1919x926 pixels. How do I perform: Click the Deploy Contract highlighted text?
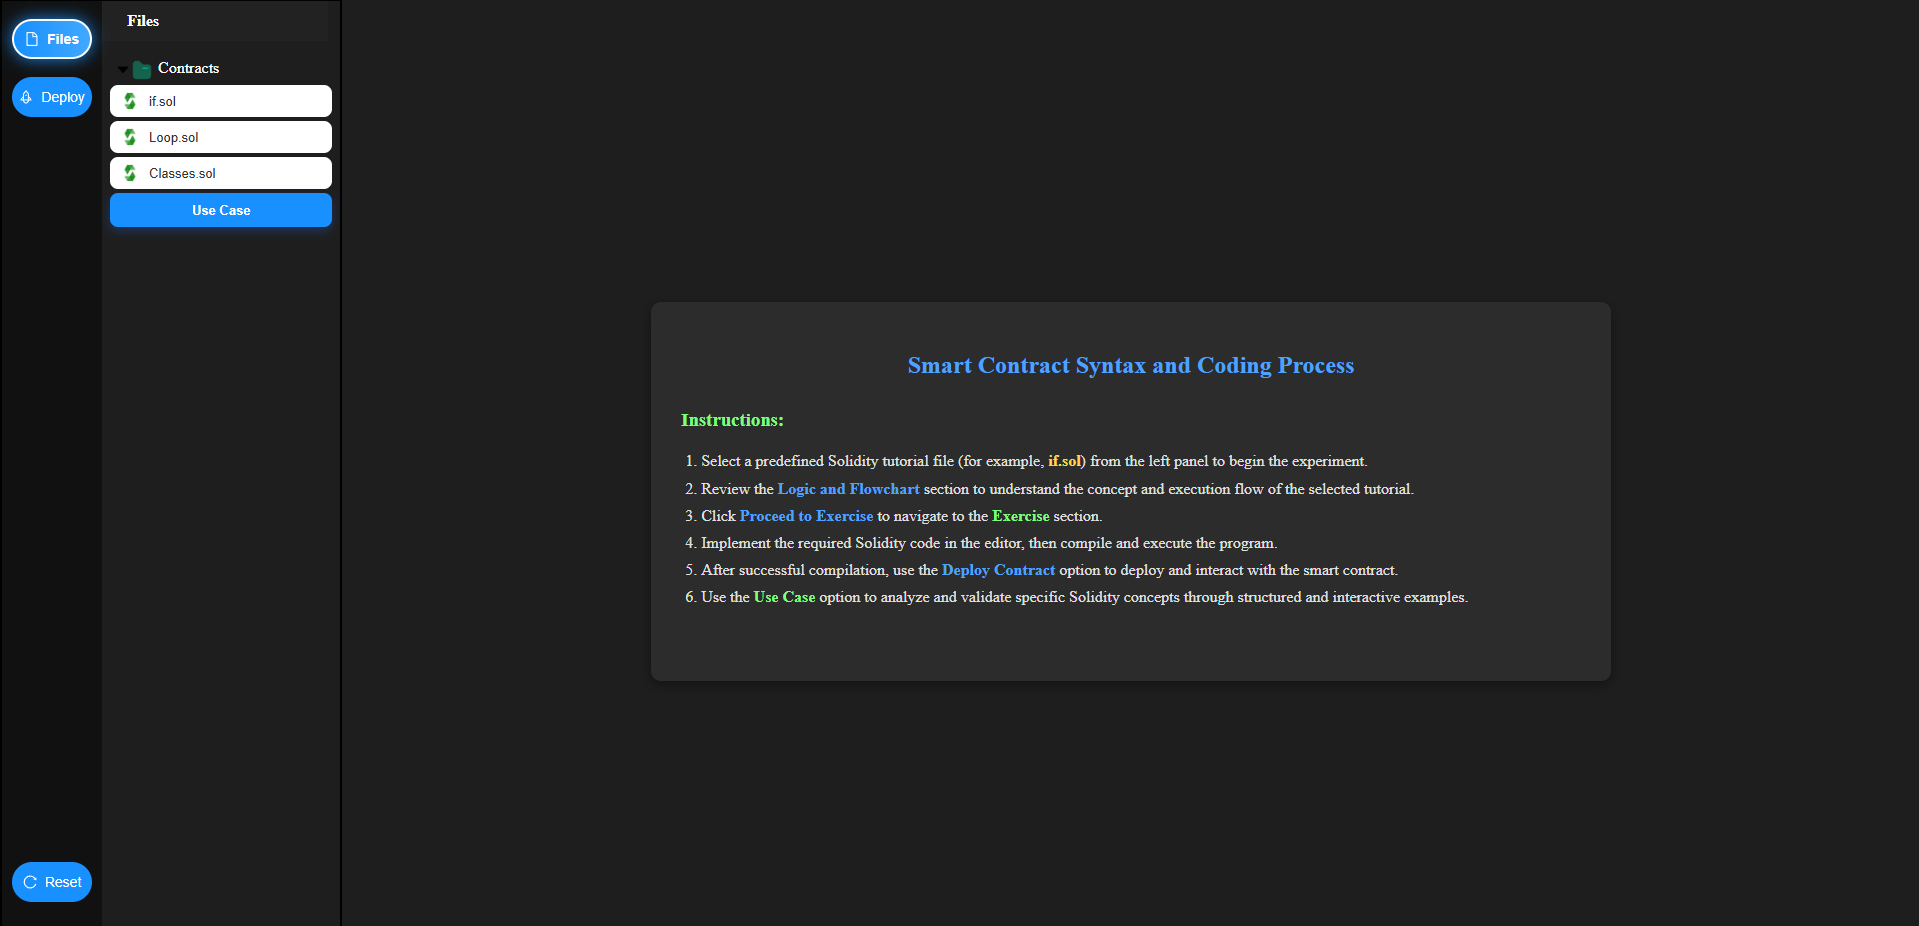tap(997, 570)
